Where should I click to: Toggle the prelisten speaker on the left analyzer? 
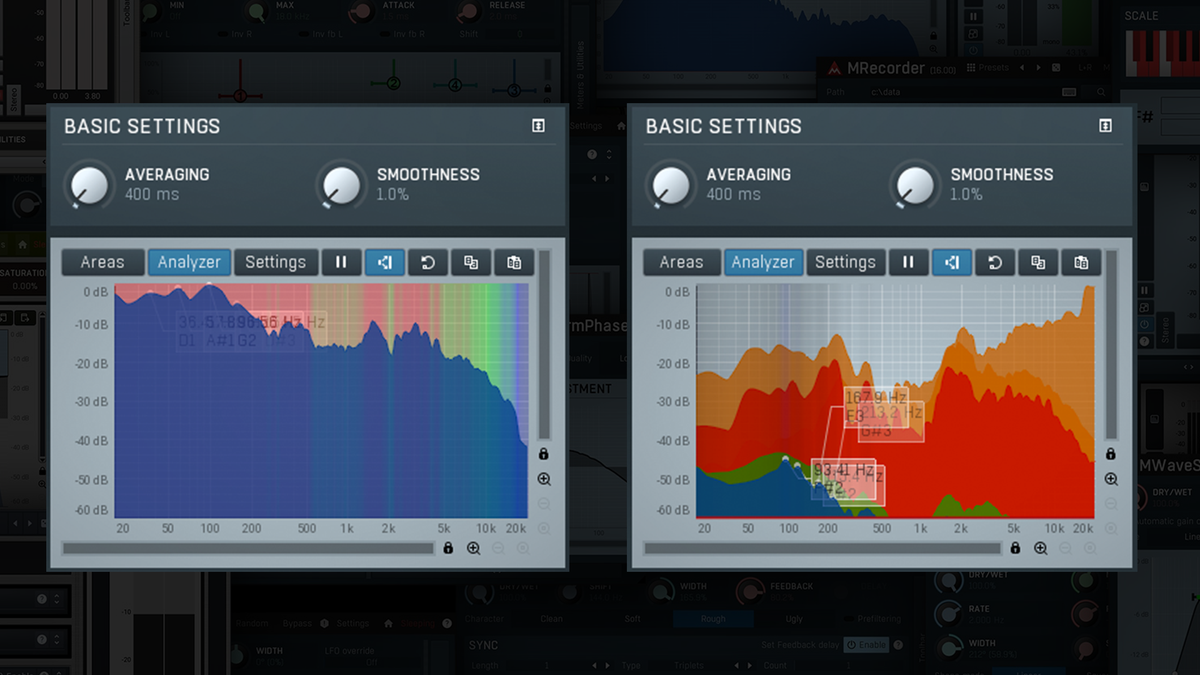pos(385,262)
